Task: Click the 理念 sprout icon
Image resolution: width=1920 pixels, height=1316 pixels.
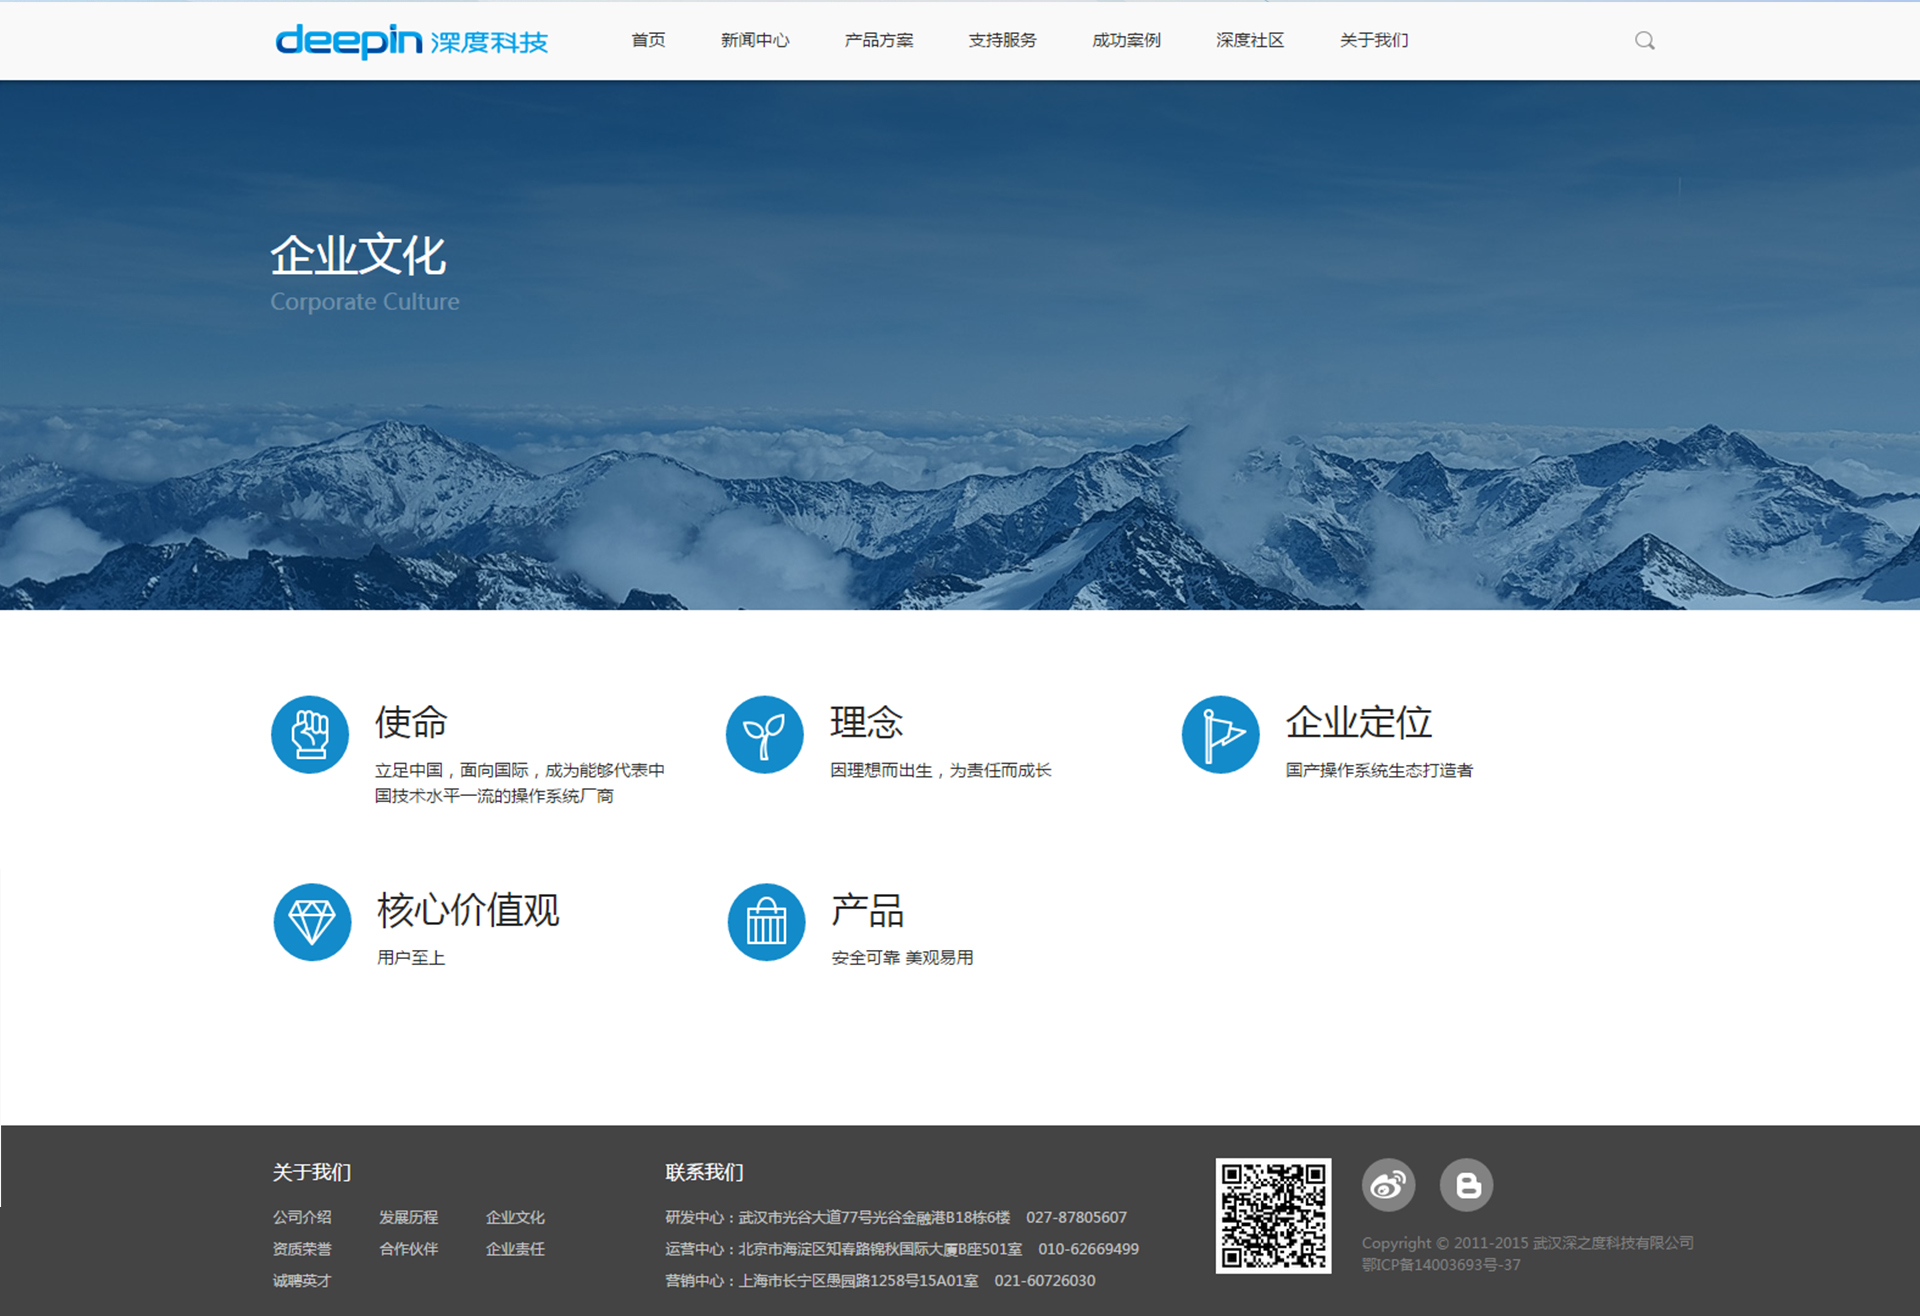Action: [765, 734]
